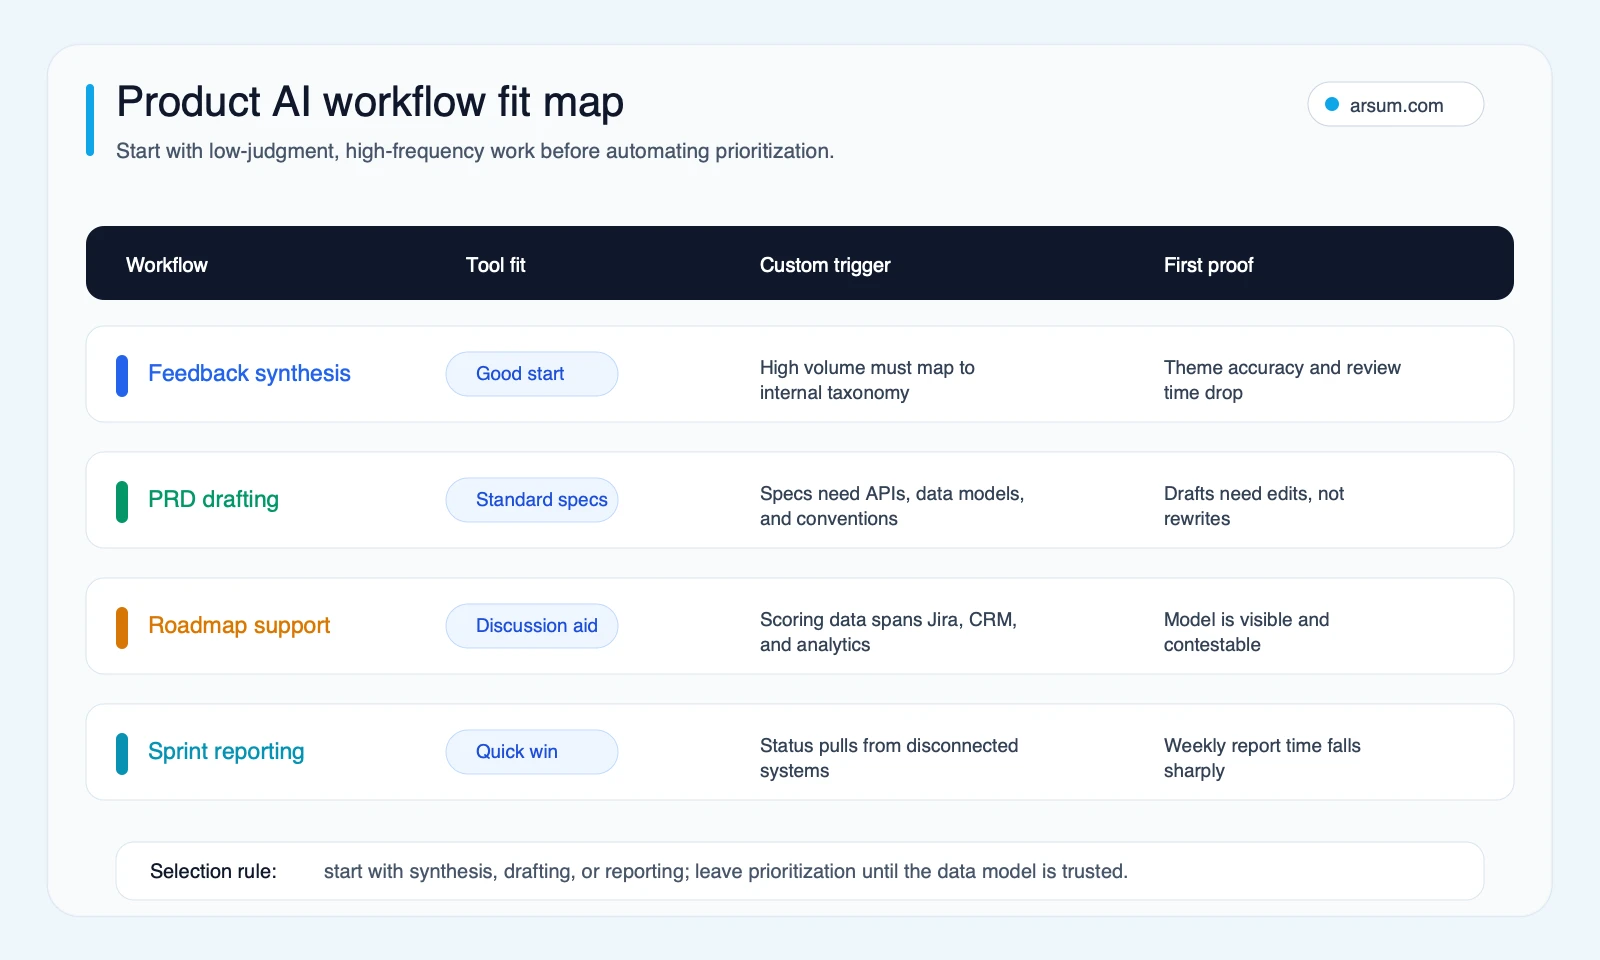Click the First proof column header

[x=1208, y=265]
